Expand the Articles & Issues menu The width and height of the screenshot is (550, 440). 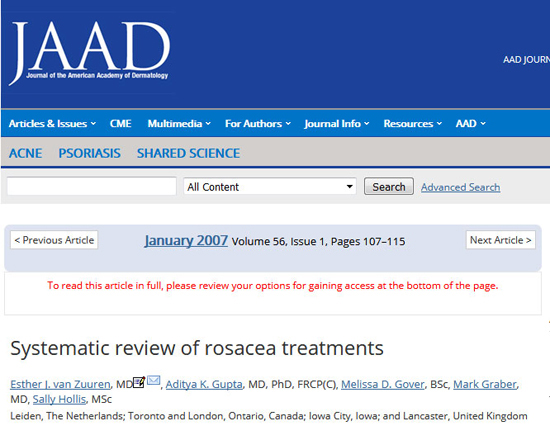[x=52, y=124]
